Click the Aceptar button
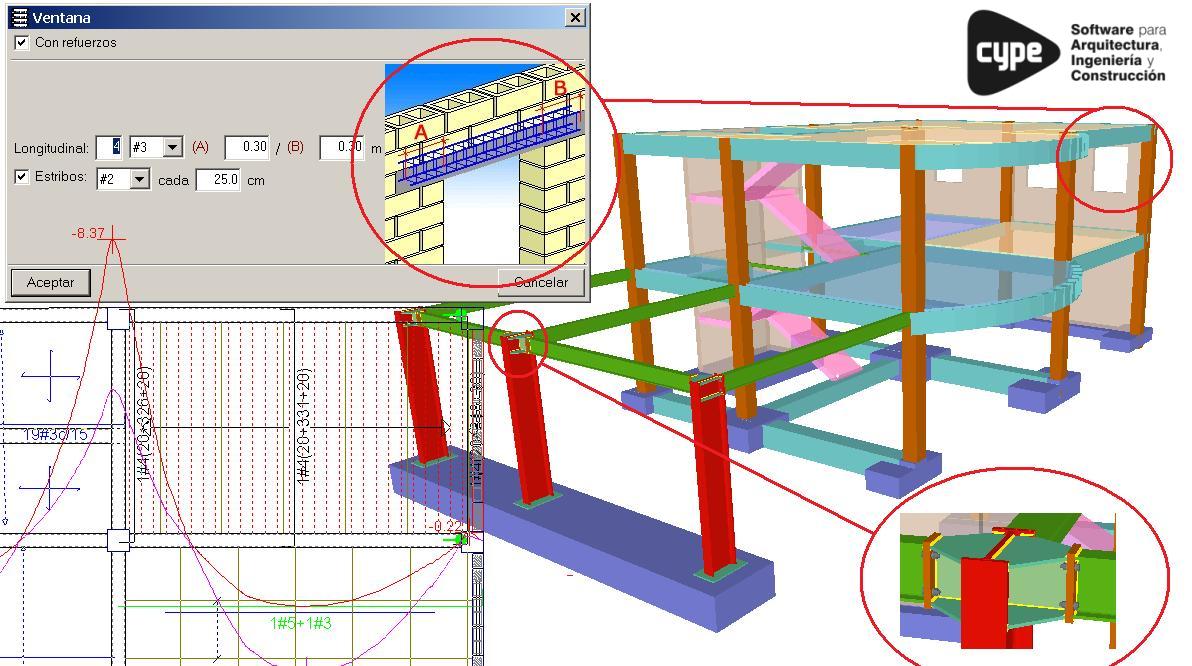 coord(50,282)
